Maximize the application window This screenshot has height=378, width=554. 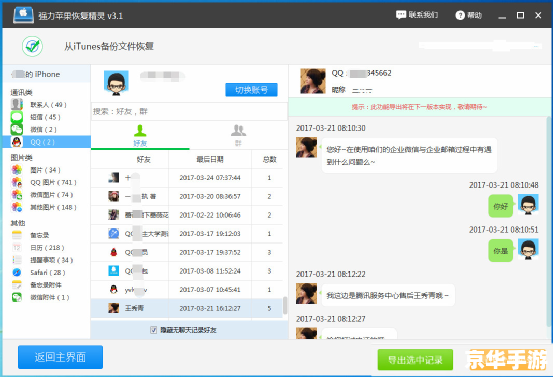click(x=520, y=15)
